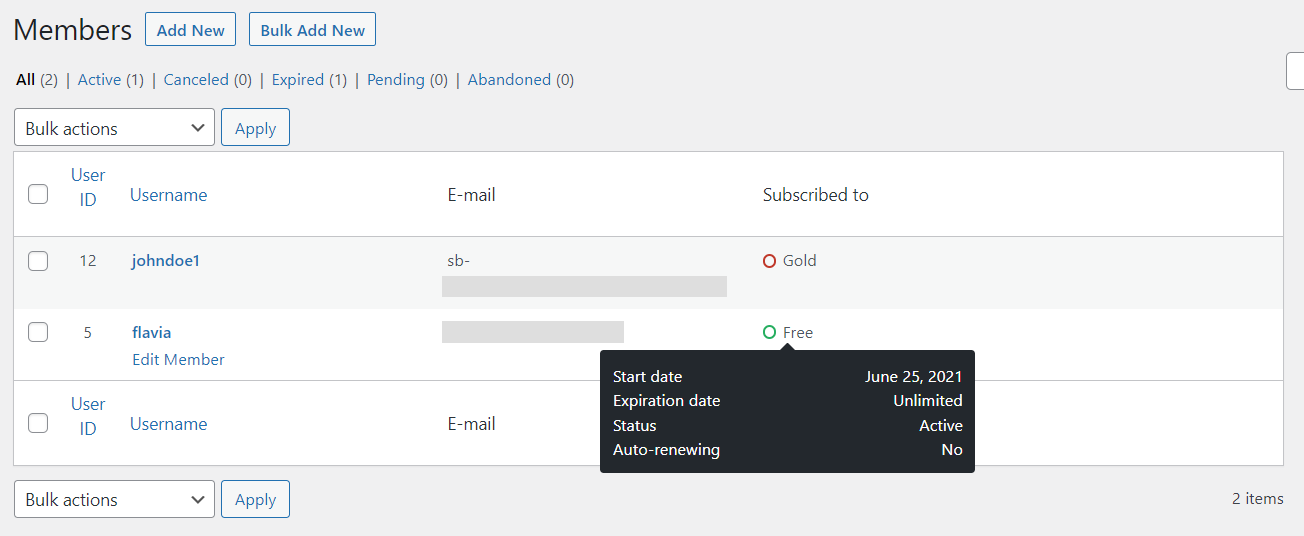The height and width of the screenshot is (536, 1304).
Task: Click the green status circle beside Free
Action: click(769, 332)
